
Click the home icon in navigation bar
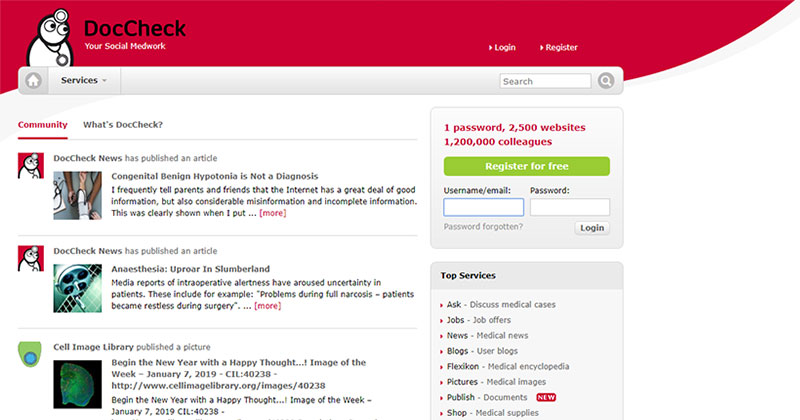click(34, 81)
